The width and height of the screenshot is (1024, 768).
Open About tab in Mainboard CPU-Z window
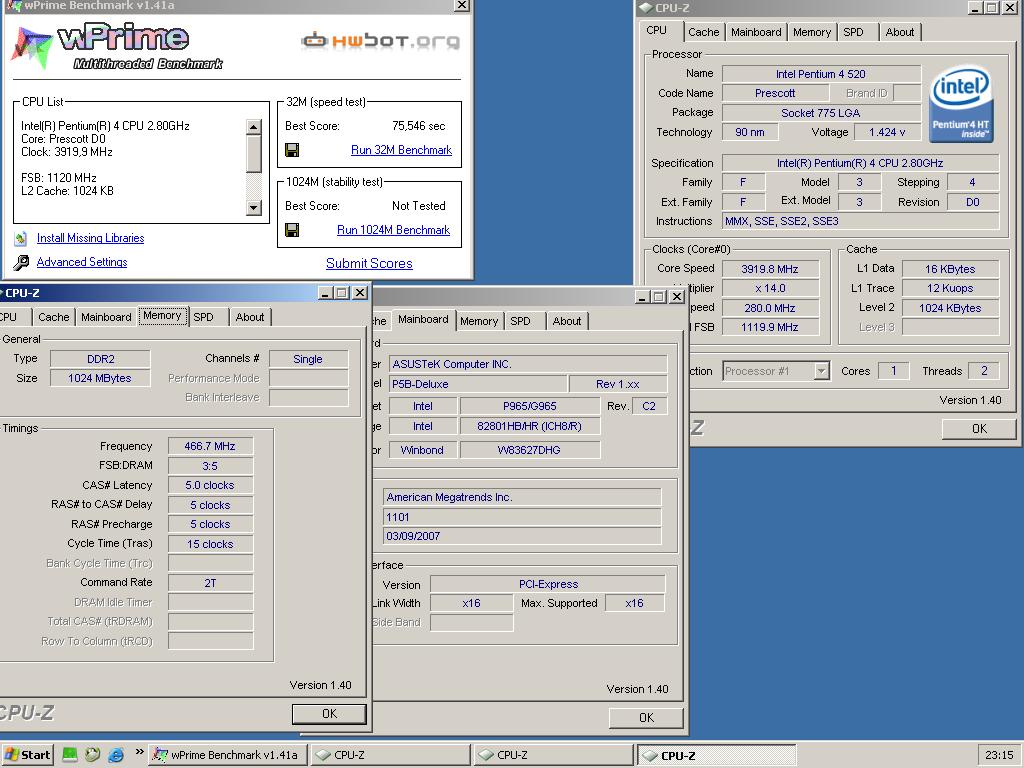[x=566, y=321]
